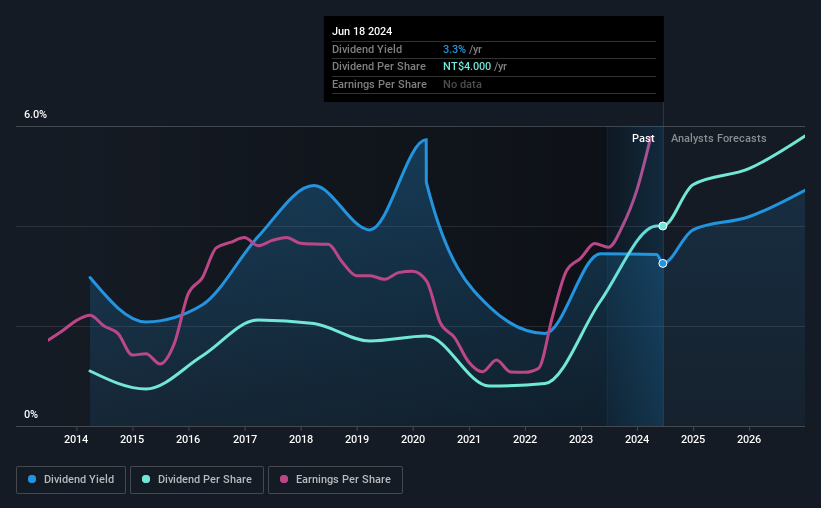This screenshot has height=508, width=821.
Task: Click the 2021 x-axis label
Action: click(x=469, y=439)
